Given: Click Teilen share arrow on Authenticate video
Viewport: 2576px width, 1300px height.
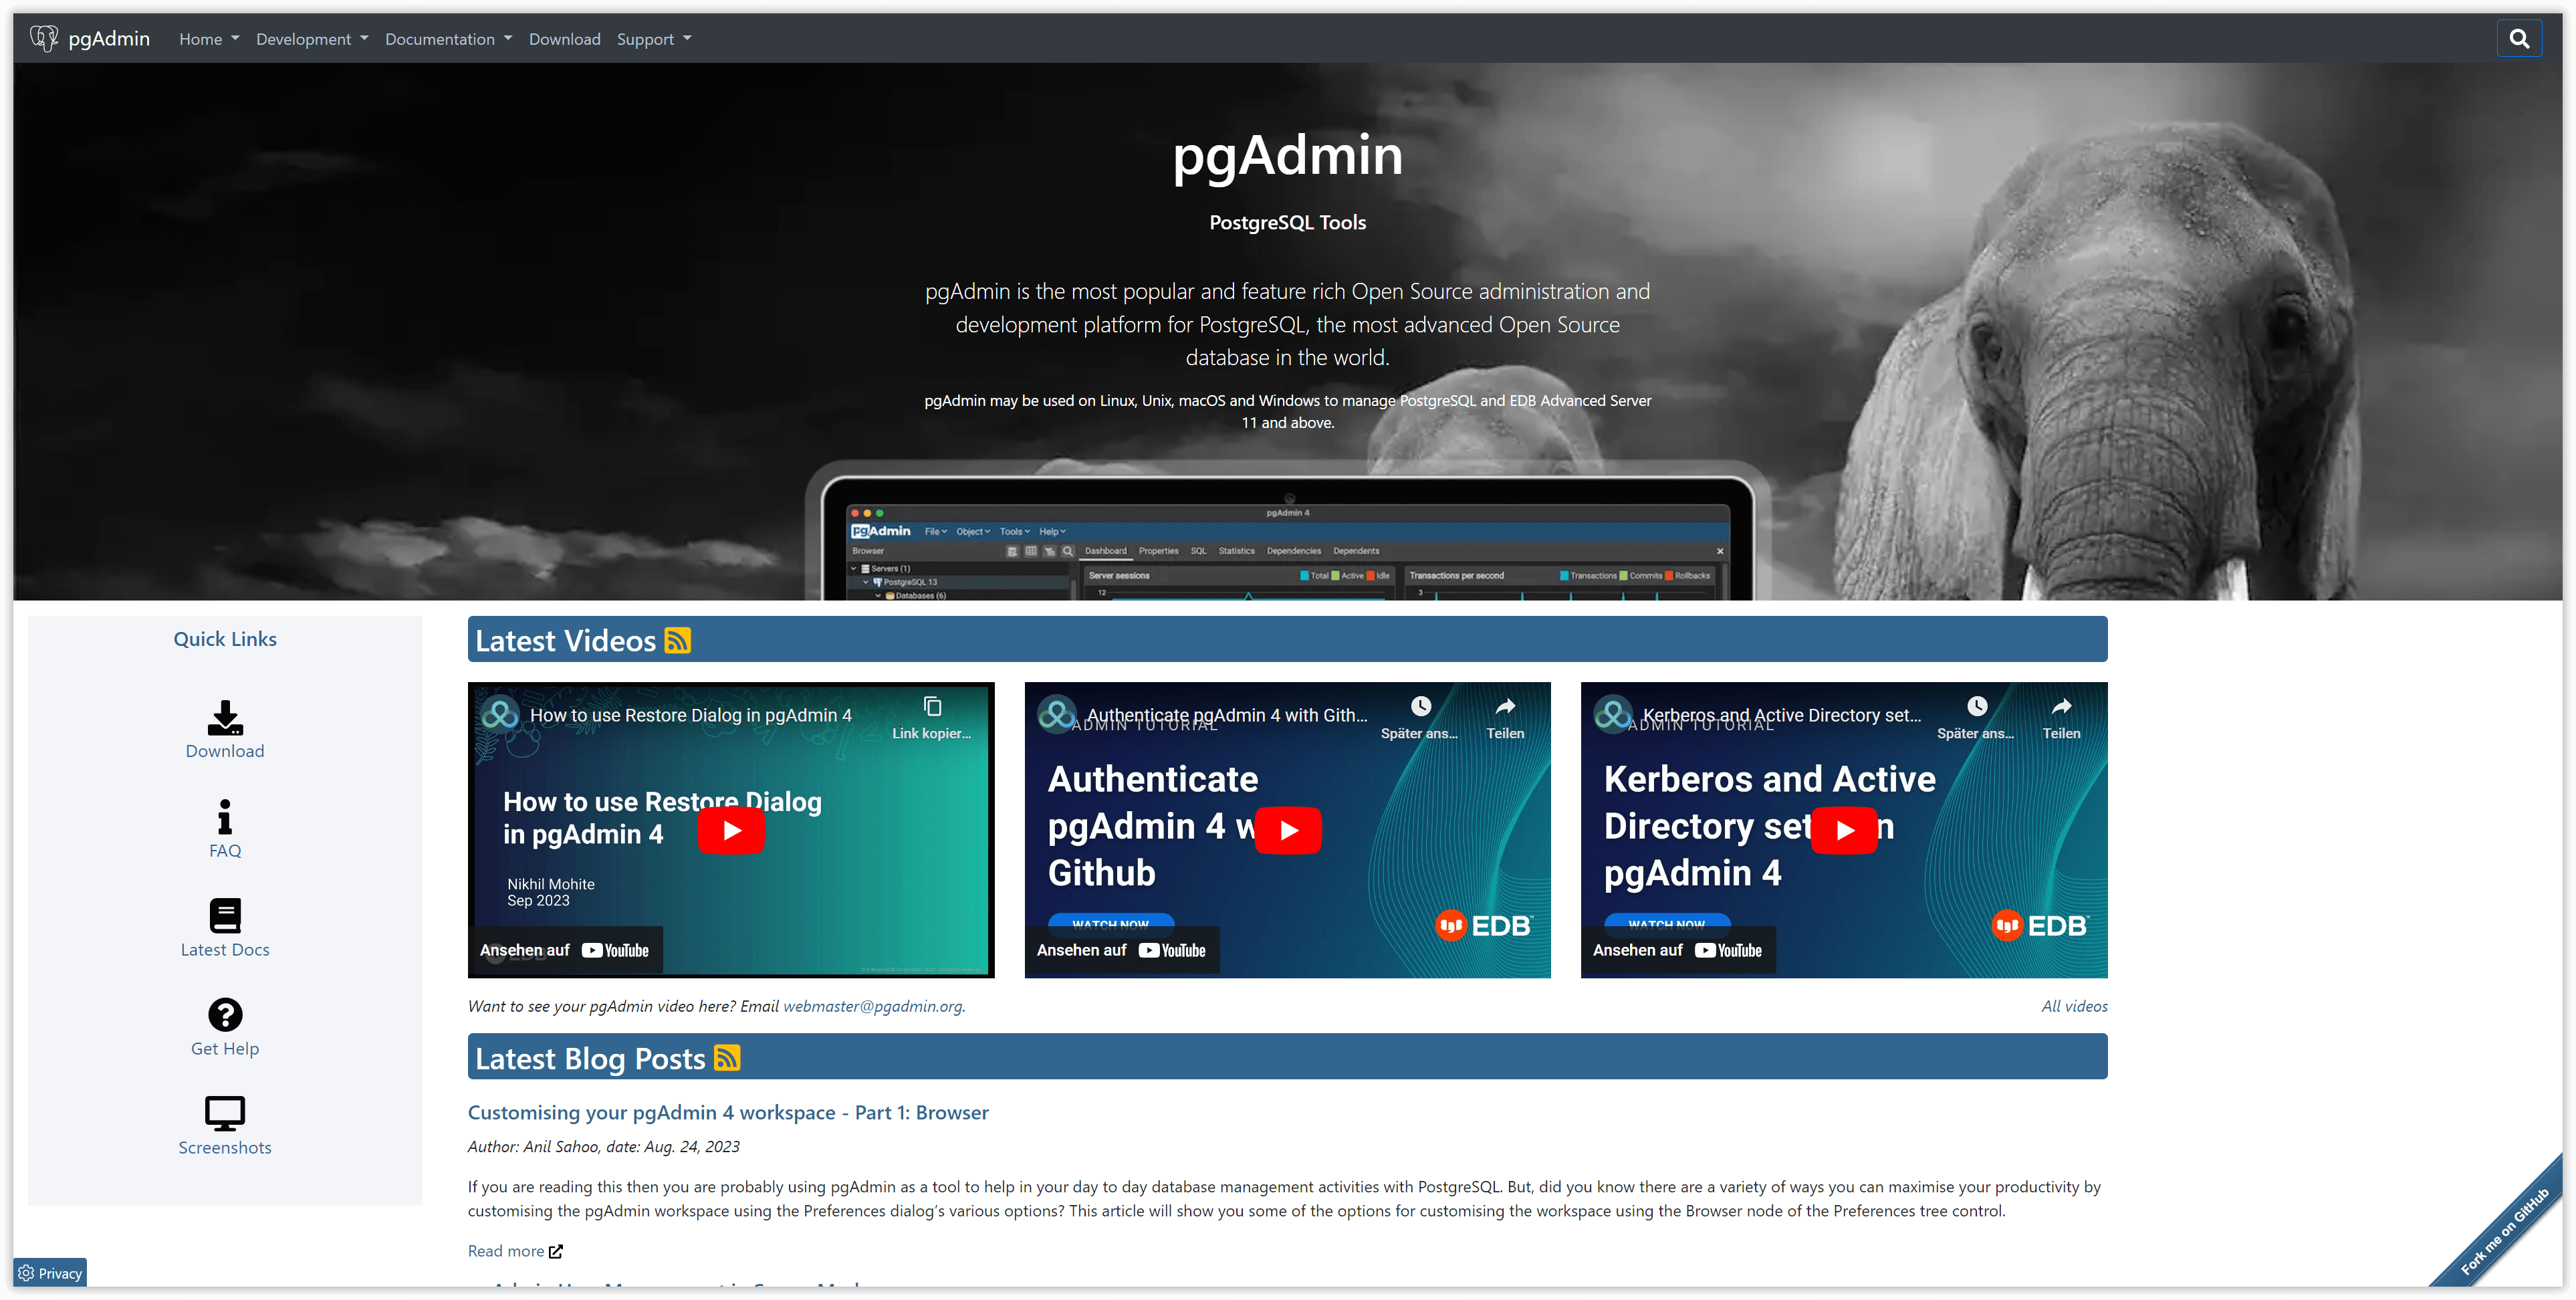Looking at the screenshot, I should [x=1505, y=706].
